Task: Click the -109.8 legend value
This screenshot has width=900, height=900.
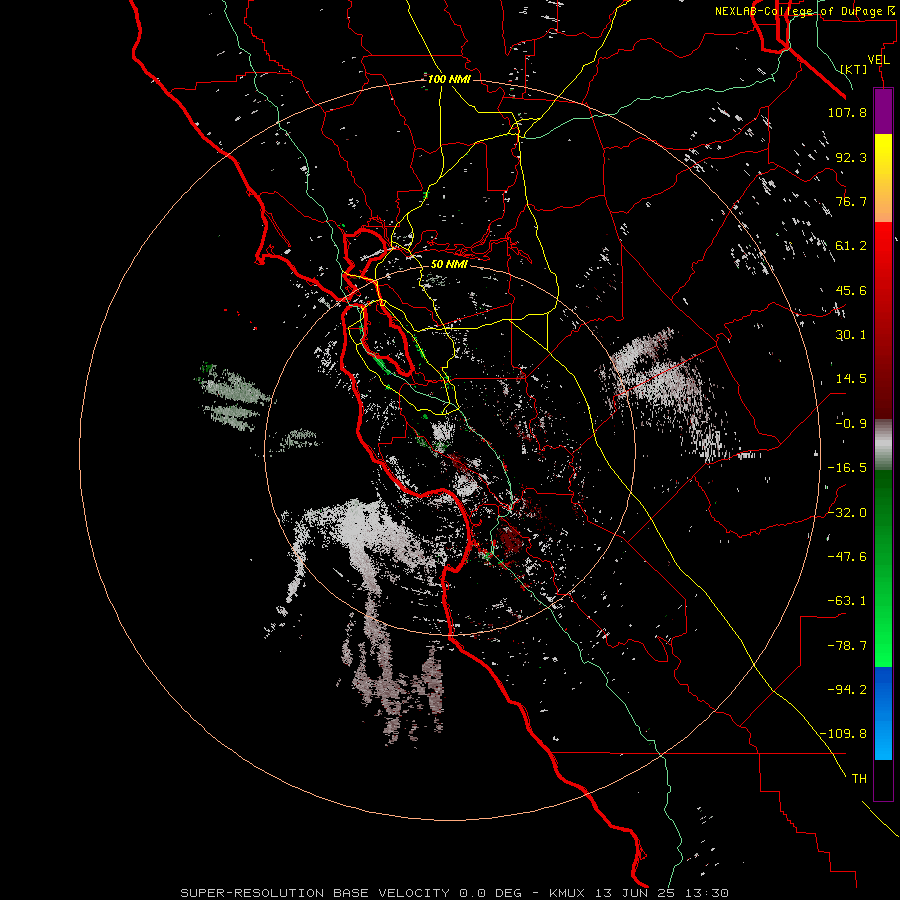Action: 844,734
